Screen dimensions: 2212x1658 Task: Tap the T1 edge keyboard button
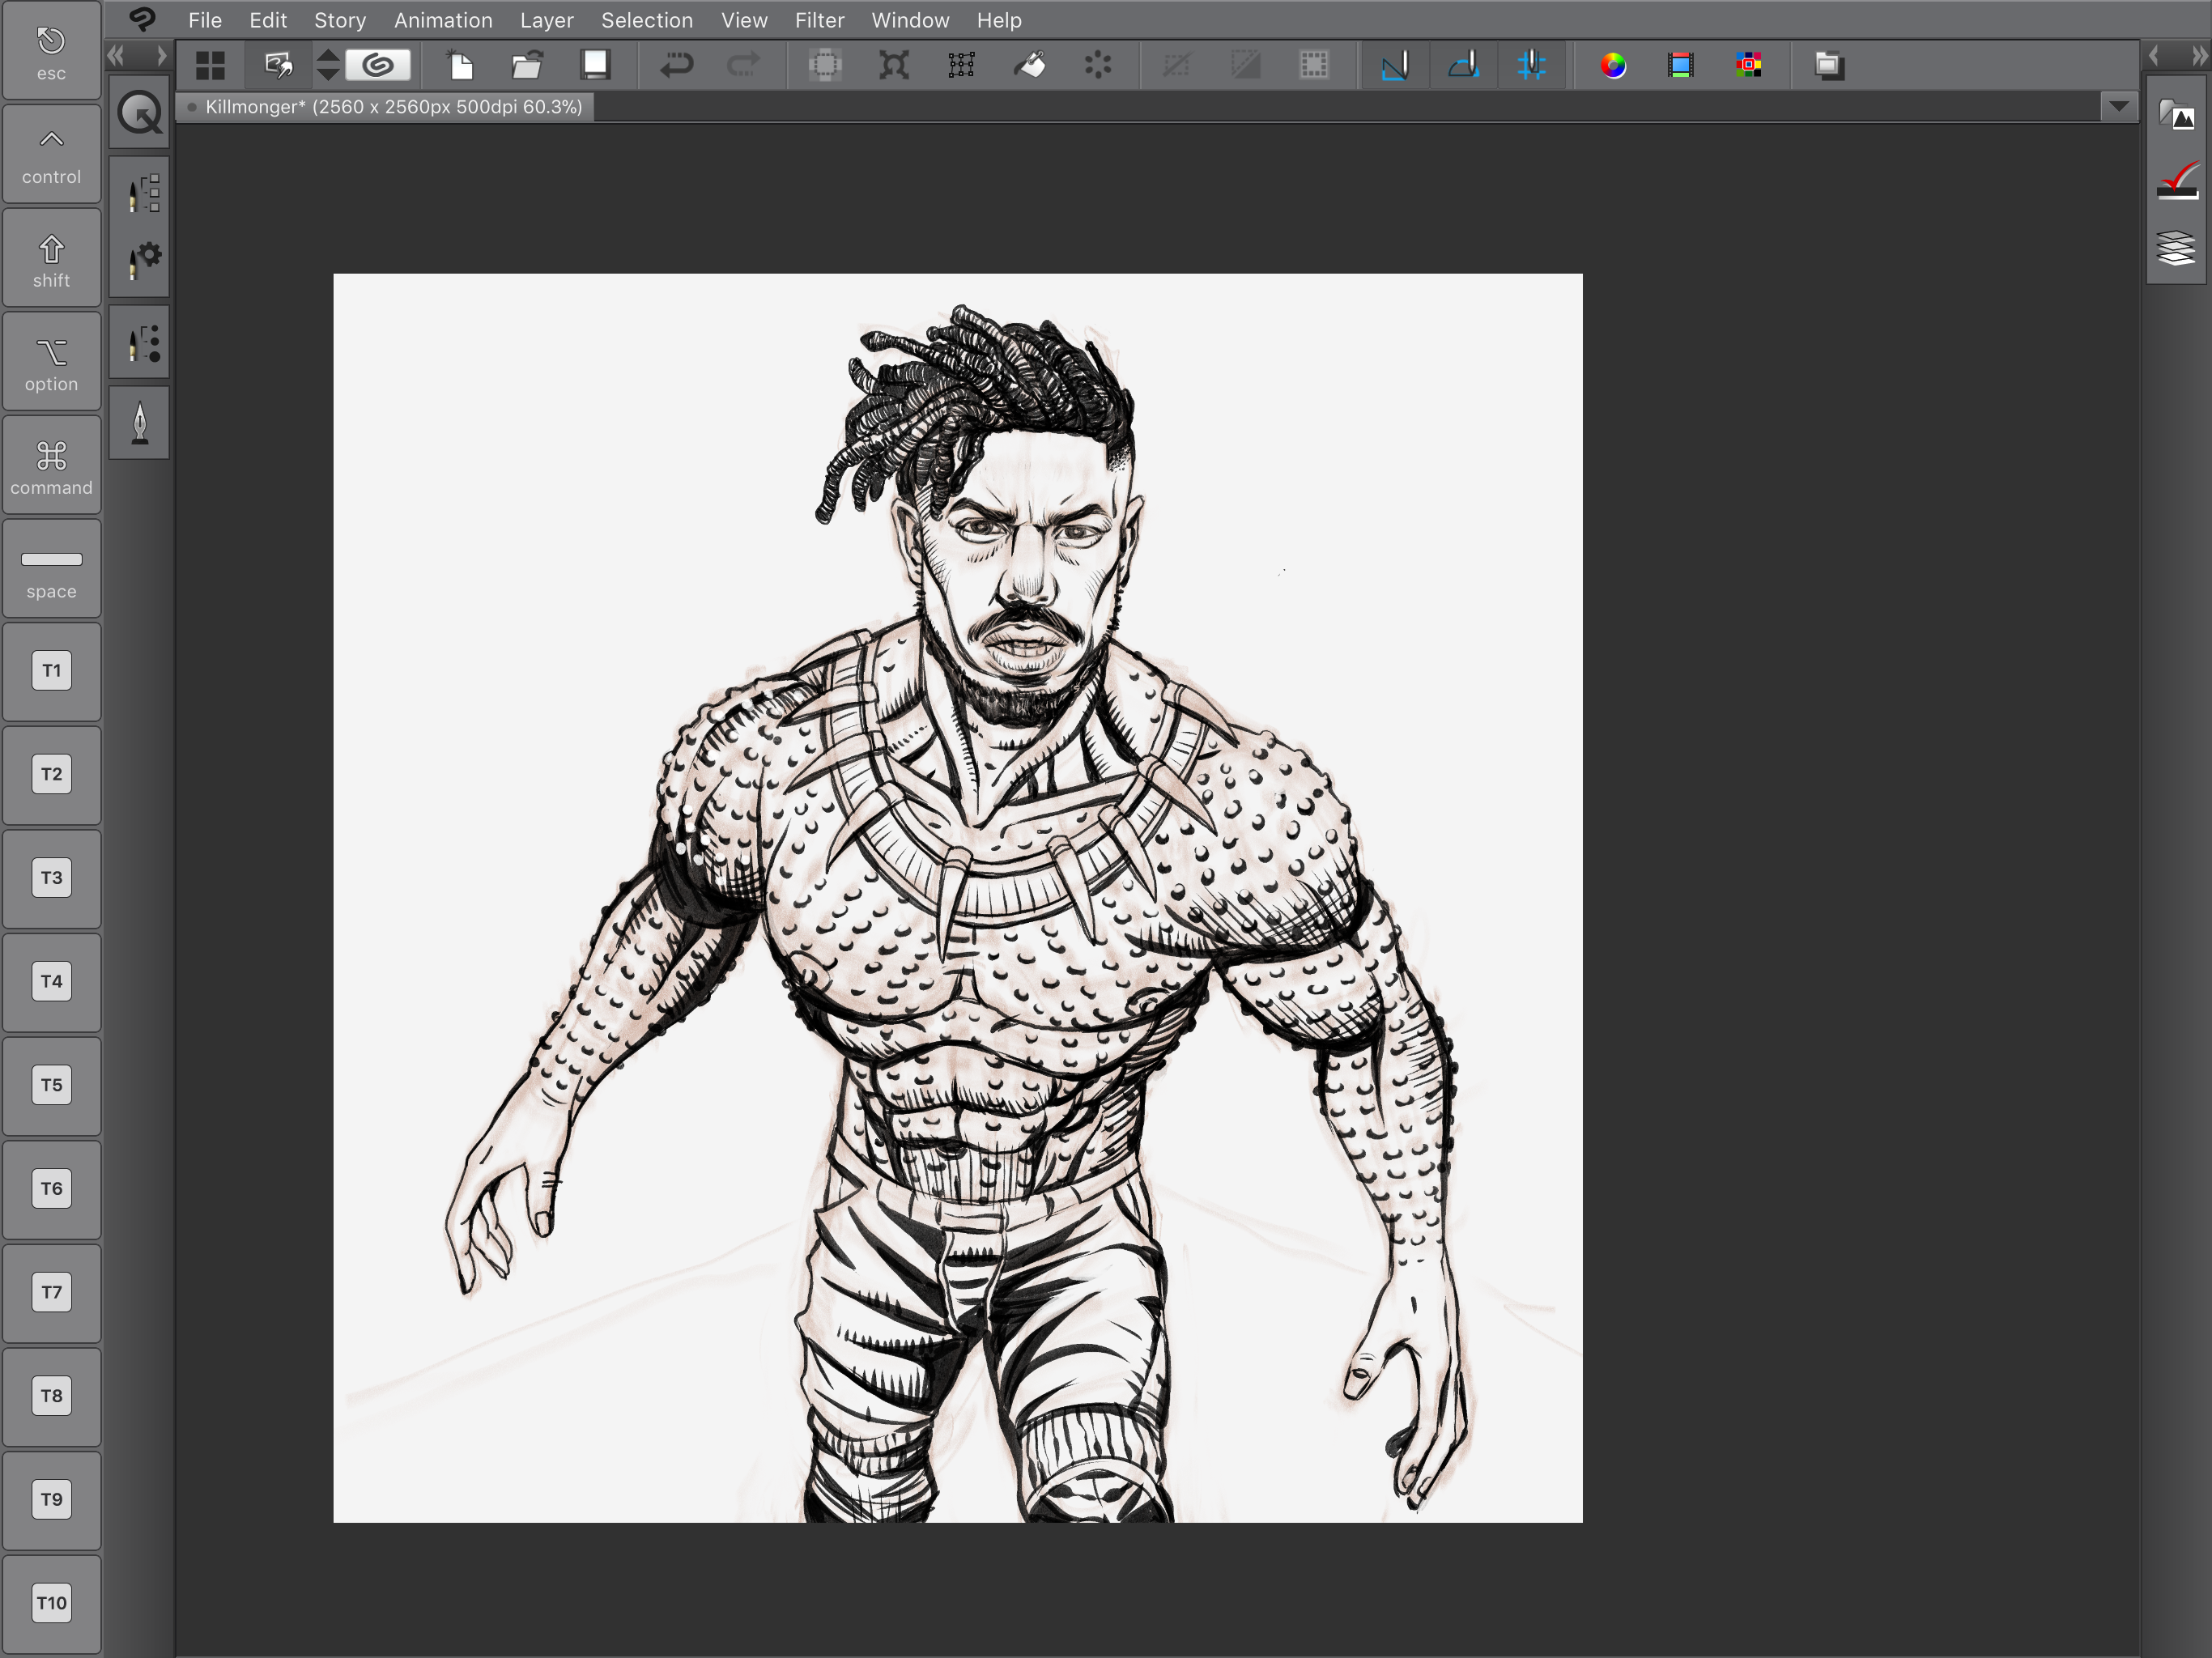(51, 672)
